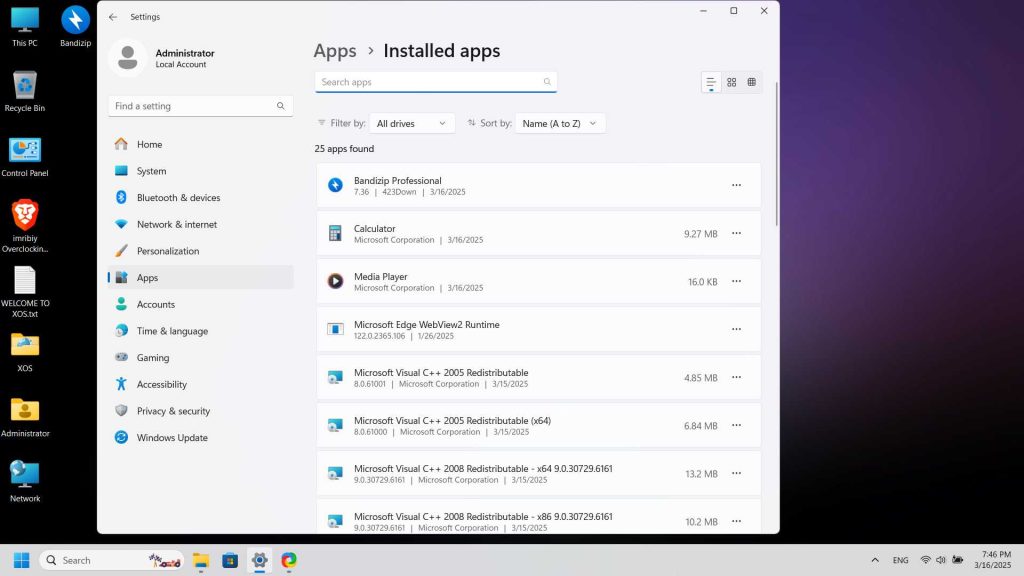Open Filter by All drives dropdown

(411, 123)
